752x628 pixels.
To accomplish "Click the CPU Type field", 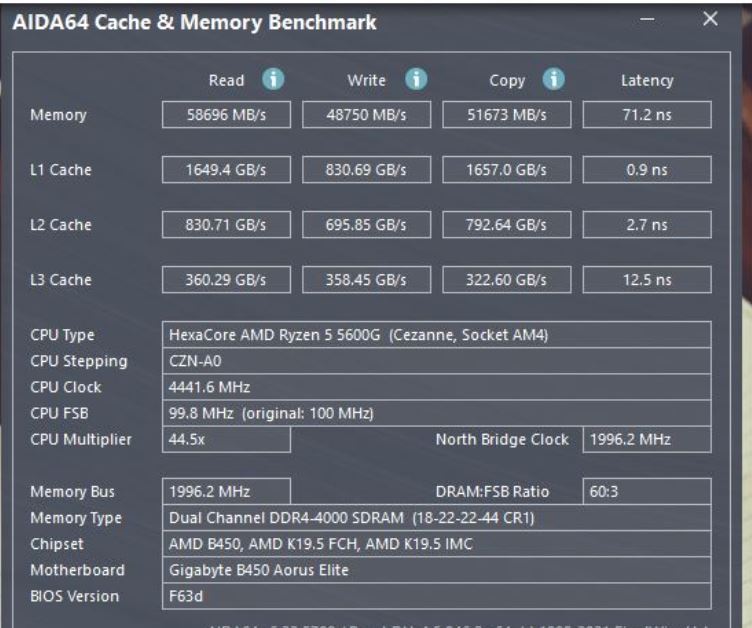I will click(x=437, y=335).
